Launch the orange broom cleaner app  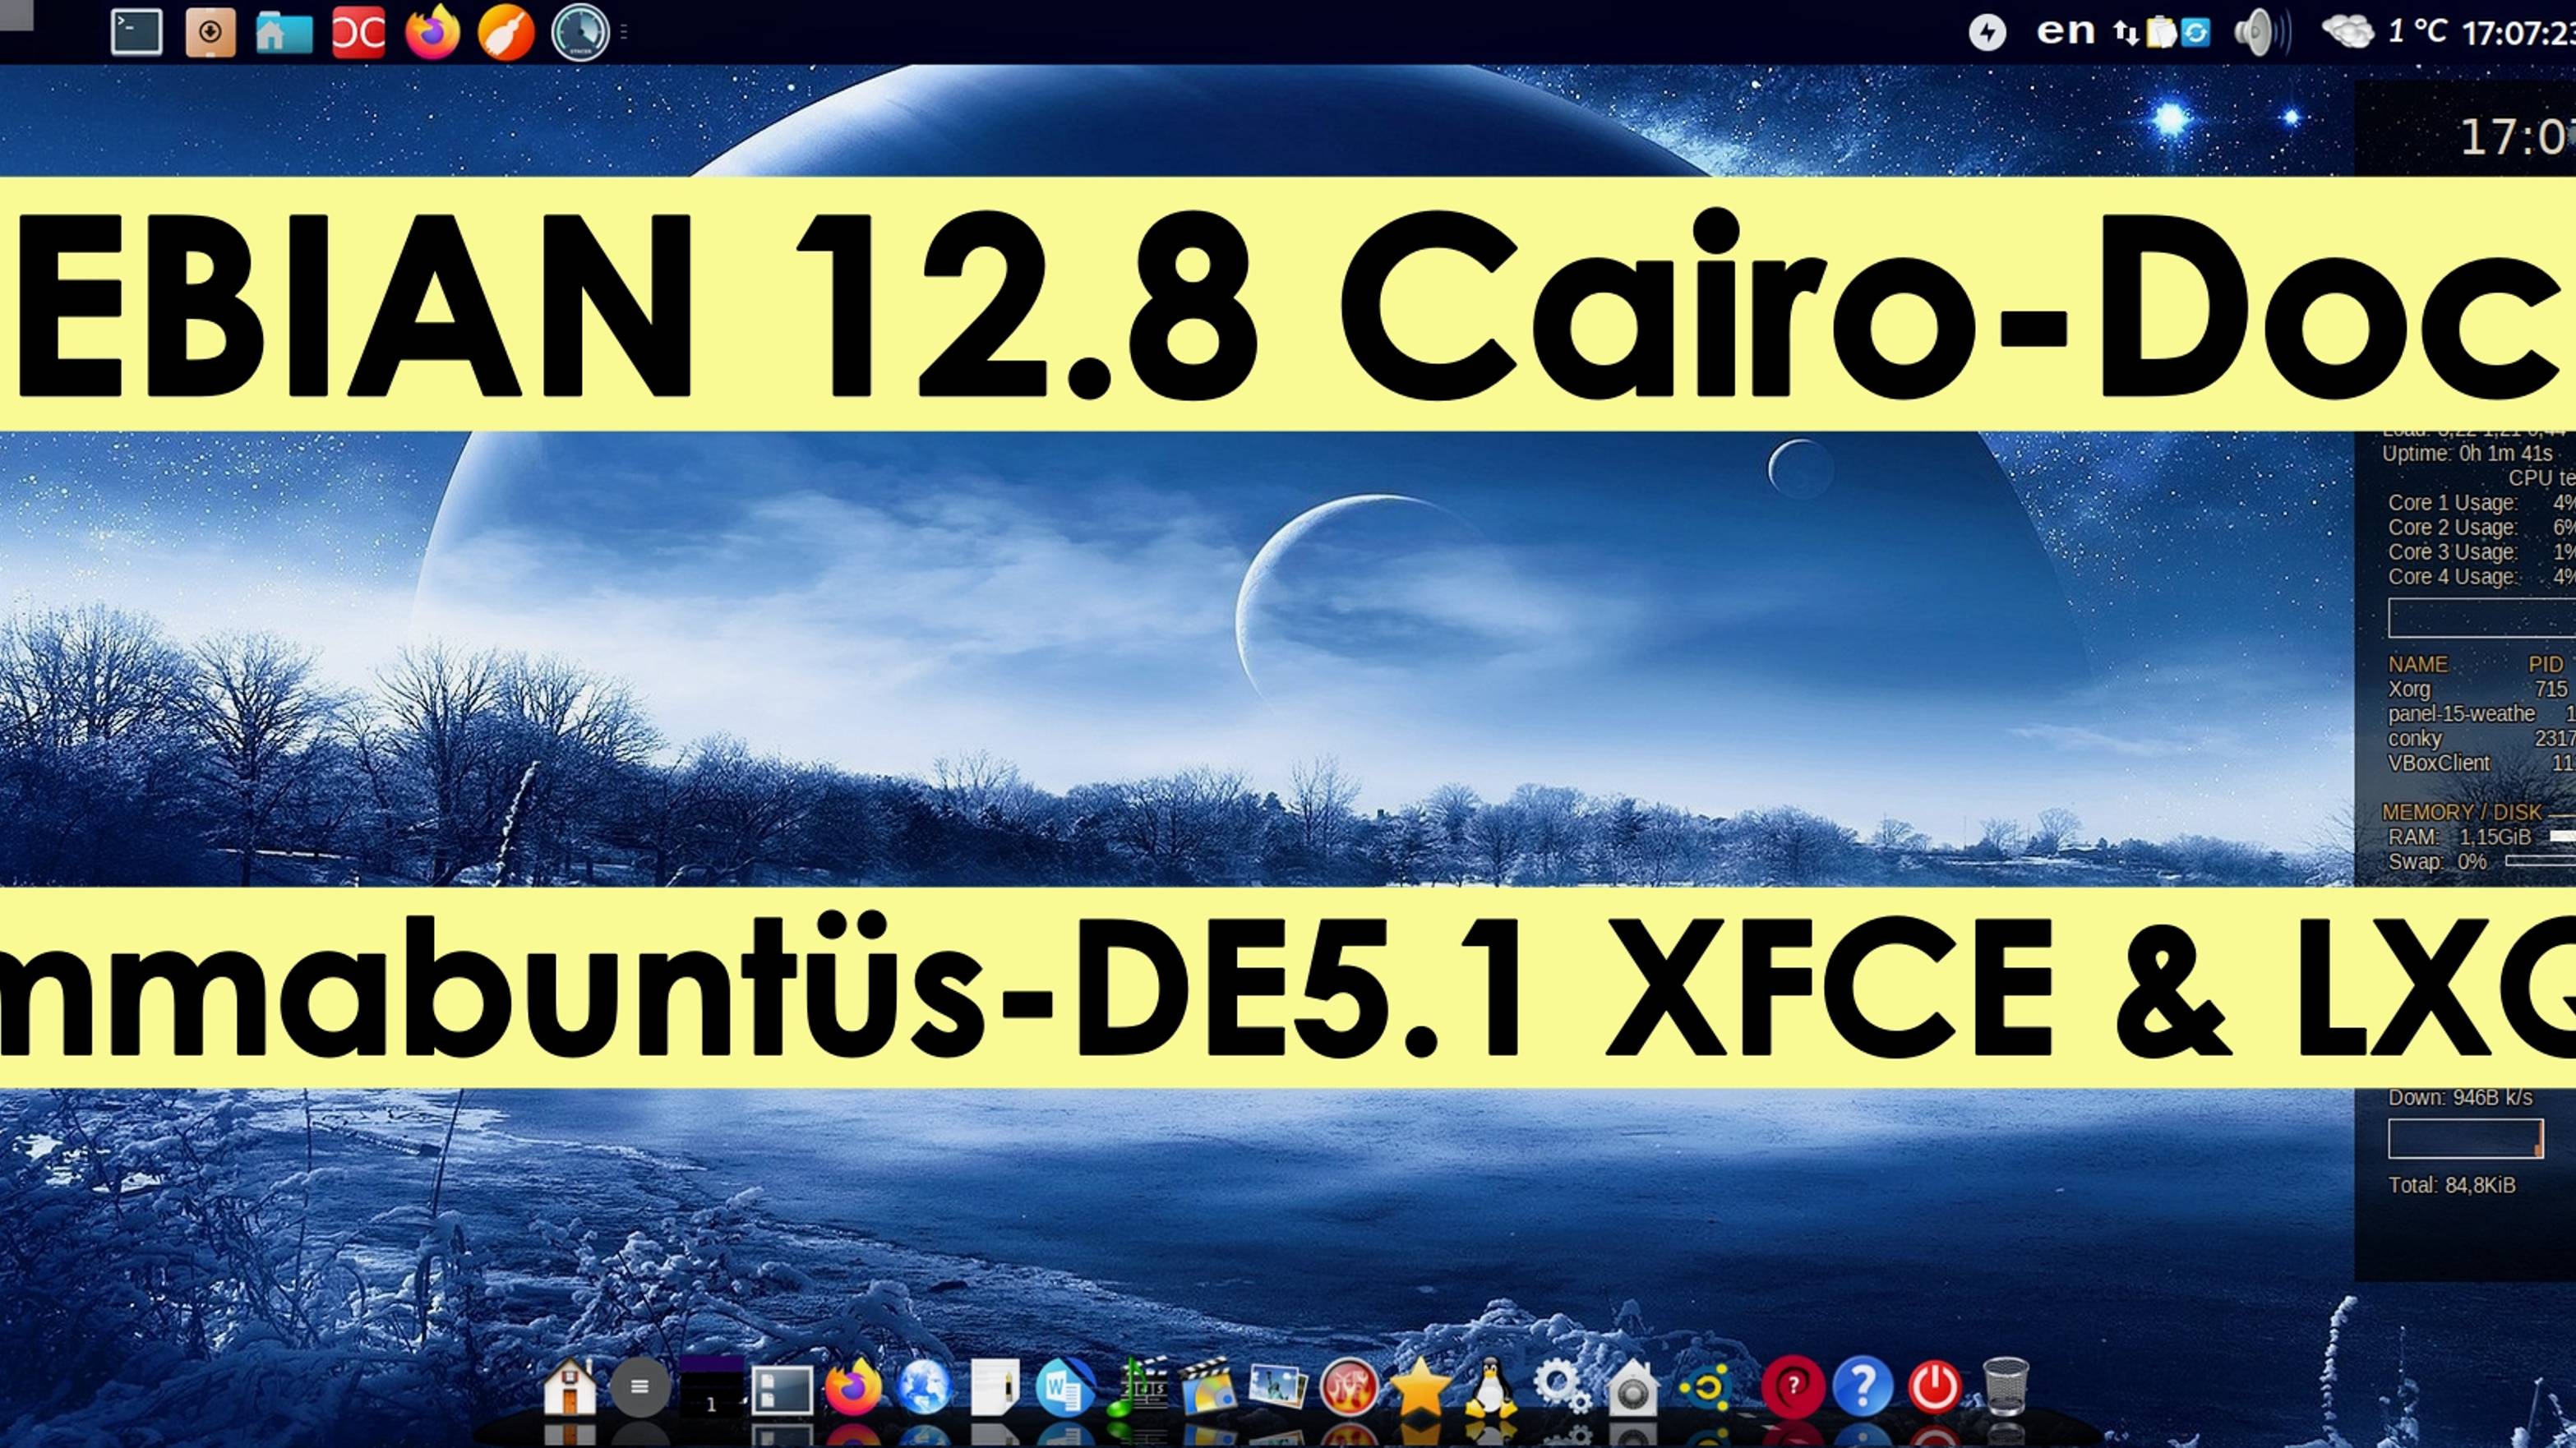click(506, 32)
